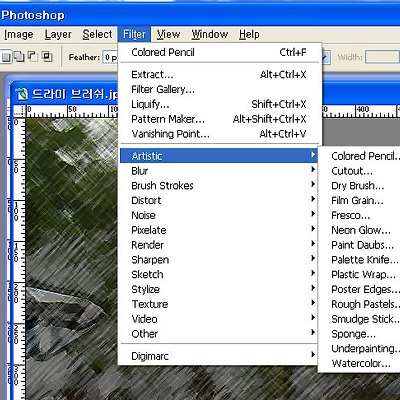
Task: Click the document window title bar
Action: tap(65, 94)
